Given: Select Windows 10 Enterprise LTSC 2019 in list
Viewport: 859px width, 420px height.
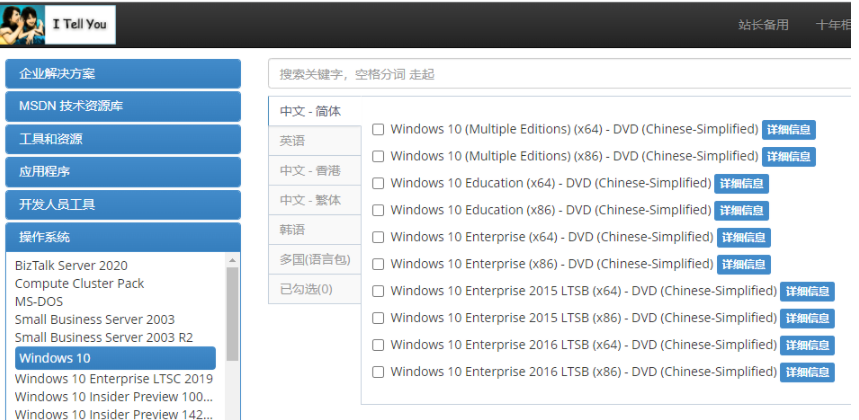Looking at the screenshot, I should click(x=114, y=379).
